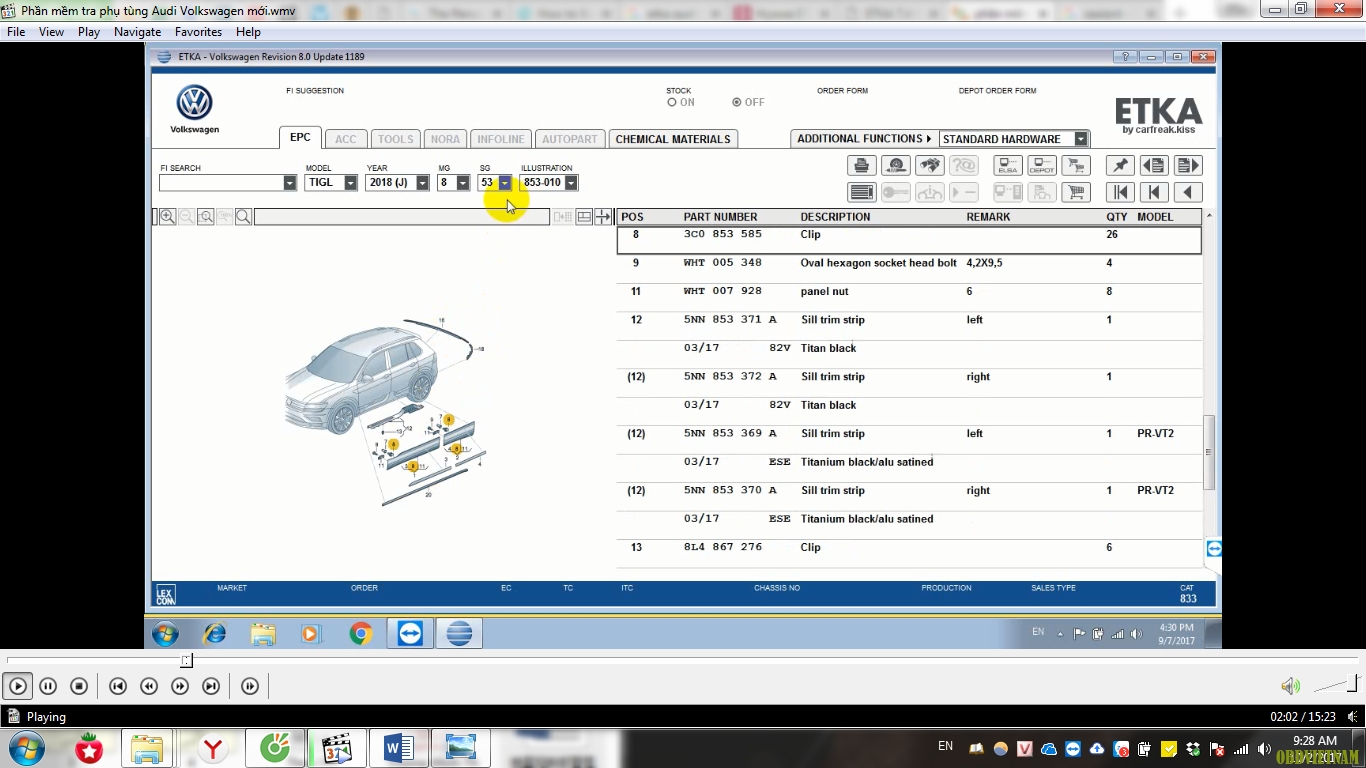Go to previous illustration page icon
The width and height of the screenshot is (1366, 768).
pos(1154,166)
